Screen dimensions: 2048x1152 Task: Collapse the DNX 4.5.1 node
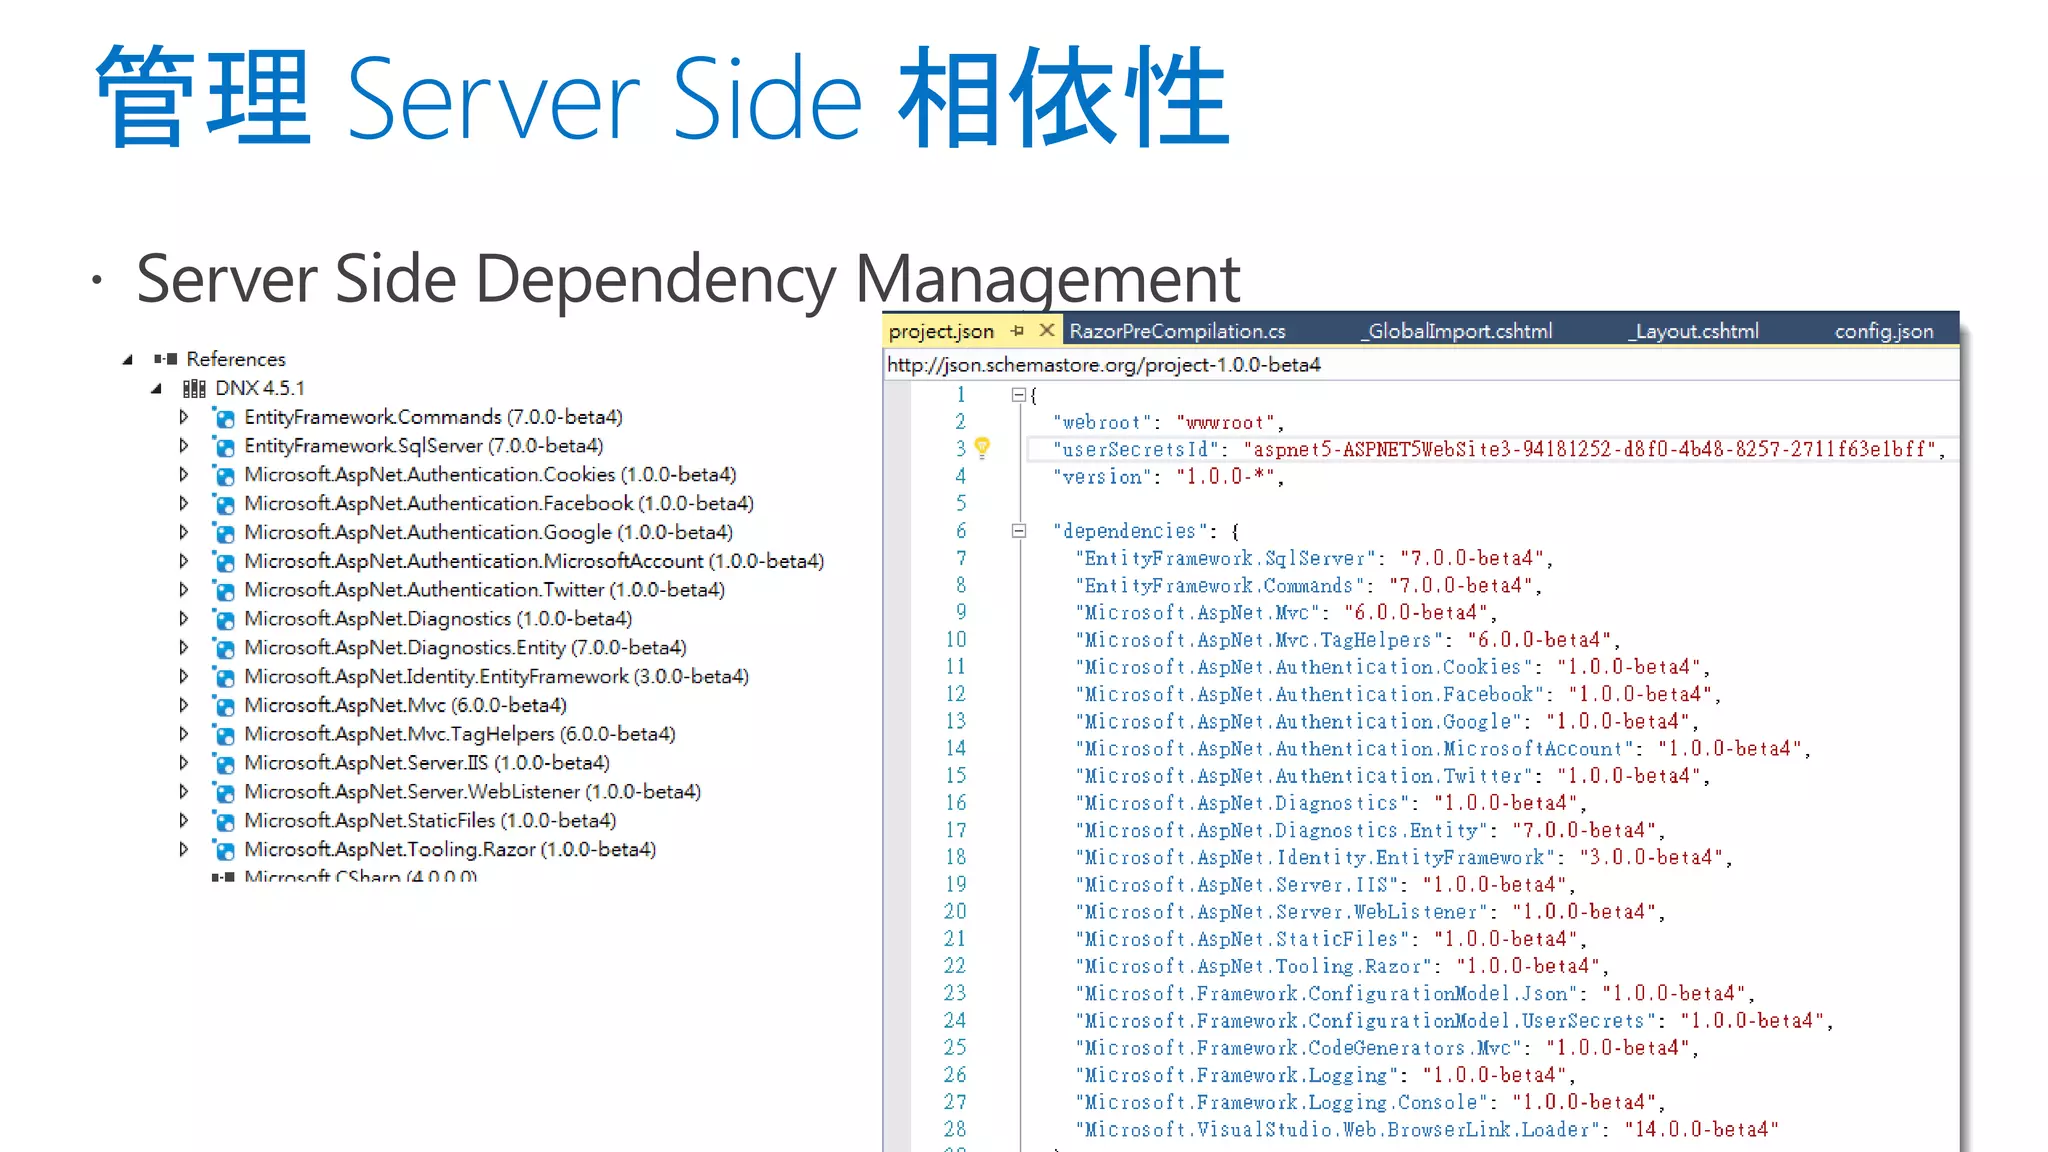(156, 389)
